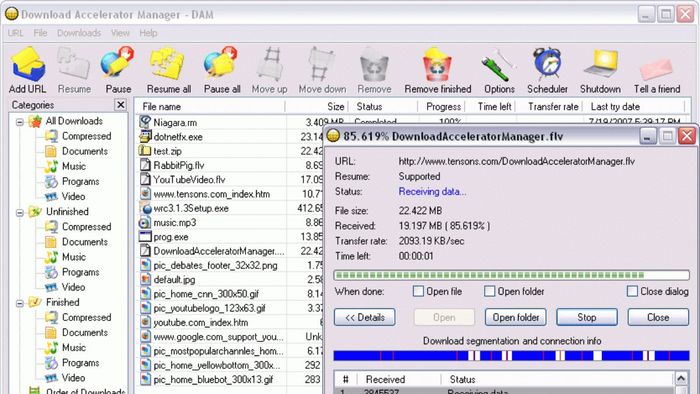
Task: Open the View menu
Action: point(120,33)
